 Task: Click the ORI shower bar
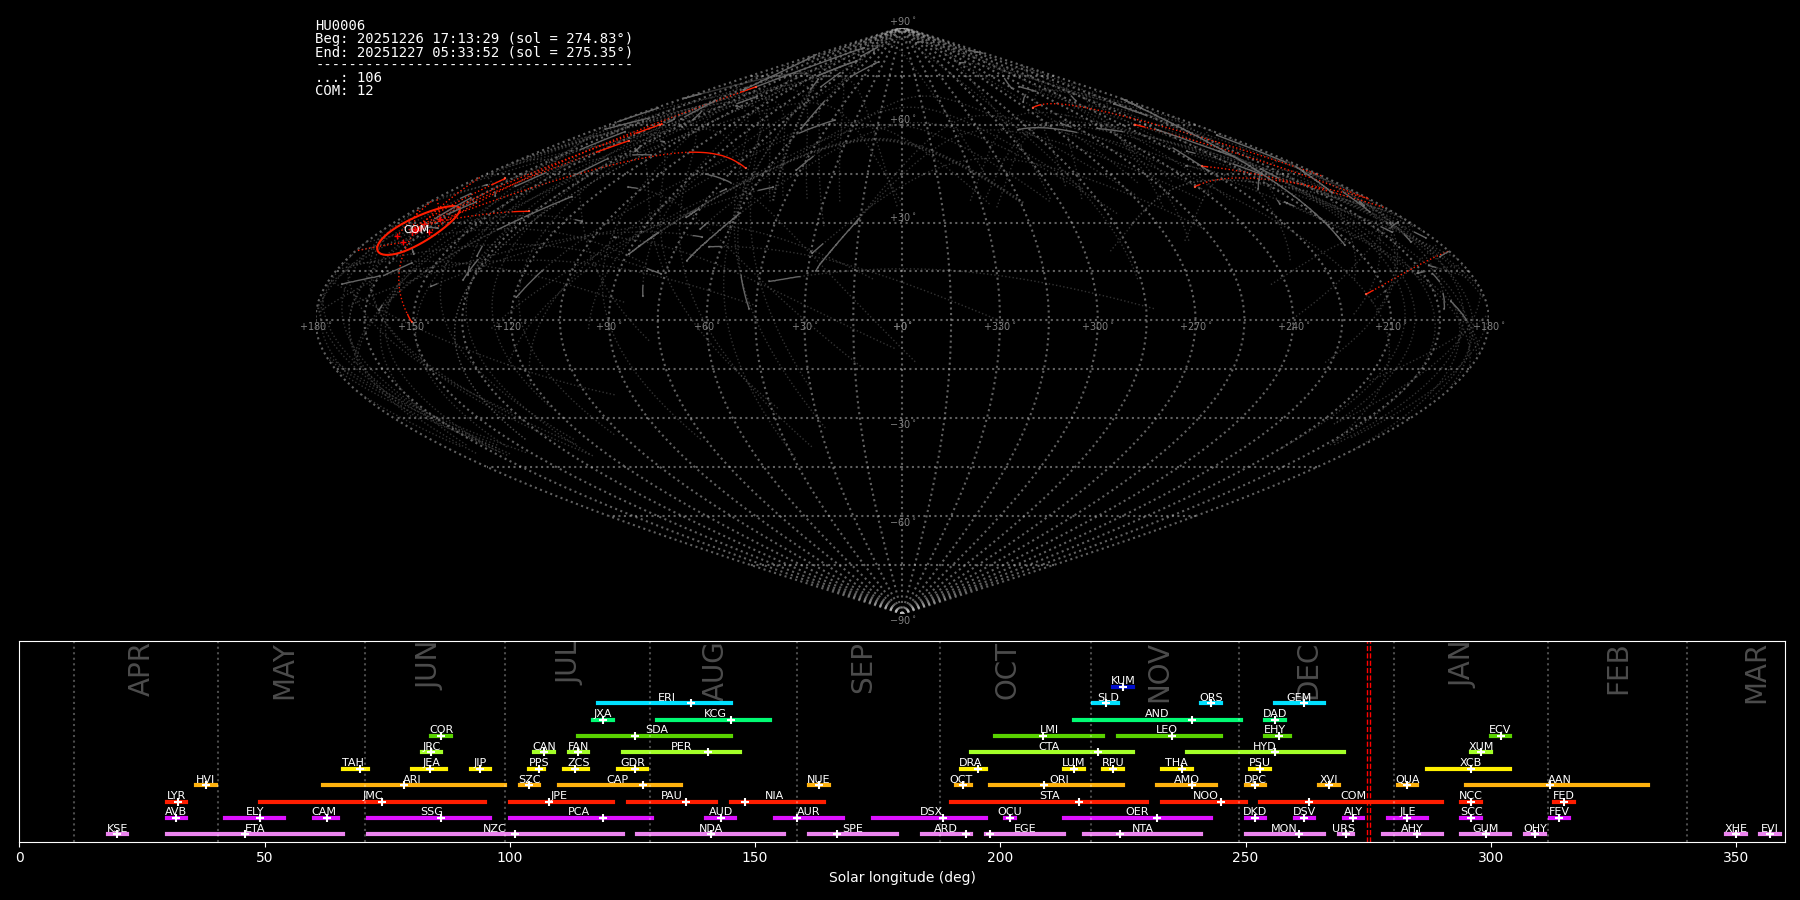click(x=1056, y=785)
